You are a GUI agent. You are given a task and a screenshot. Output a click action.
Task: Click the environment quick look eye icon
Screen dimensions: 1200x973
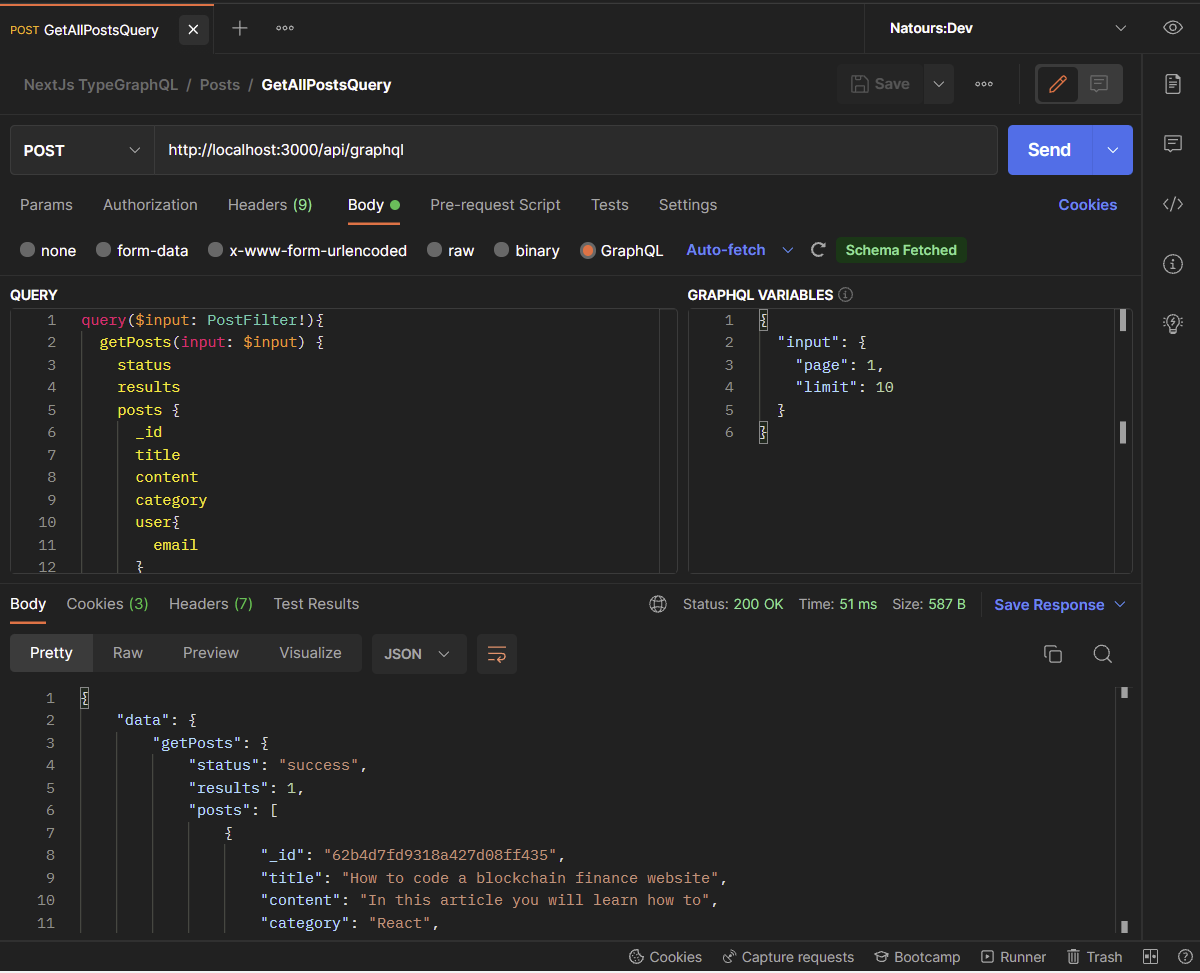1173,28
